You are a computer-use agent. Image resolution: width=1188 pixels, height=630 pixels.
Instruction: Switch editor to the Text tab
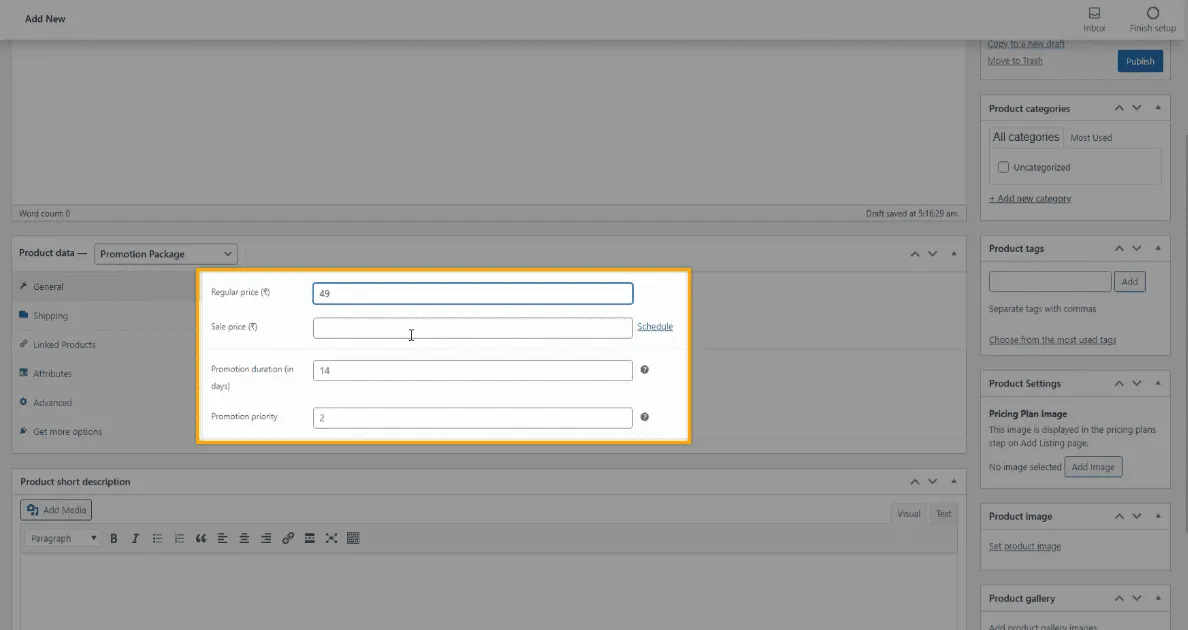coord(943,514)
